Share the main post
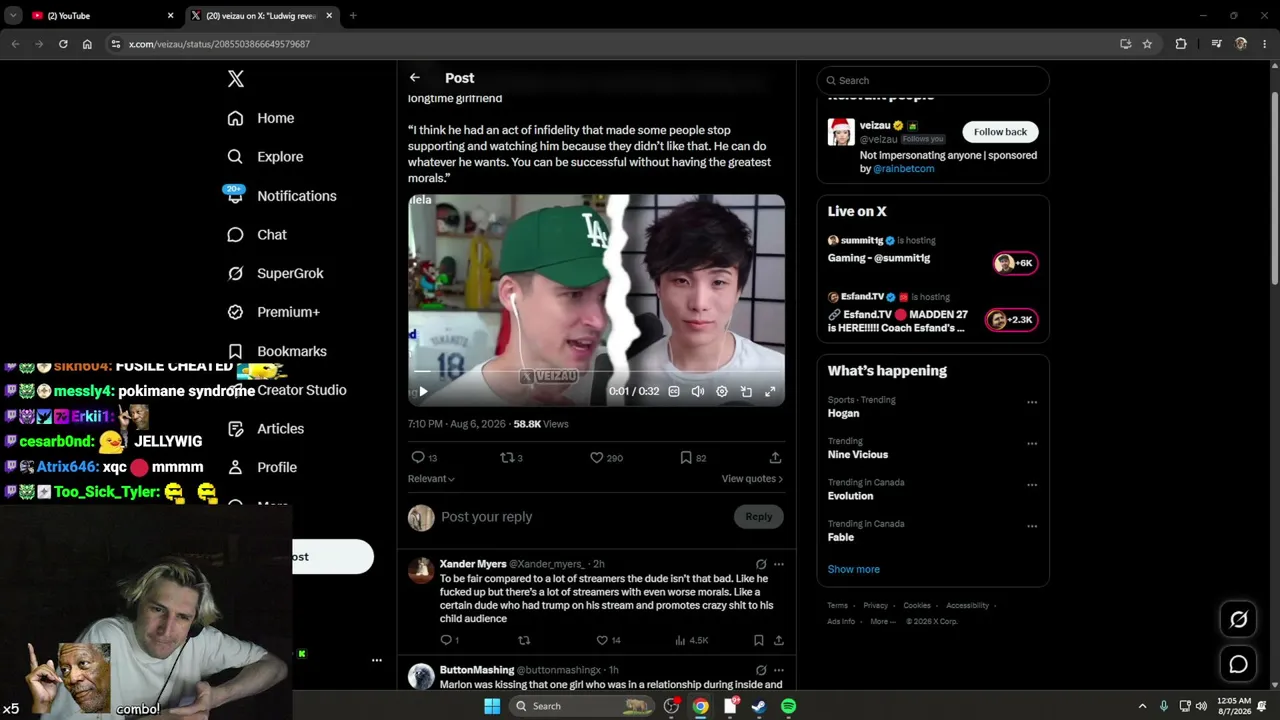 (775, 458)
